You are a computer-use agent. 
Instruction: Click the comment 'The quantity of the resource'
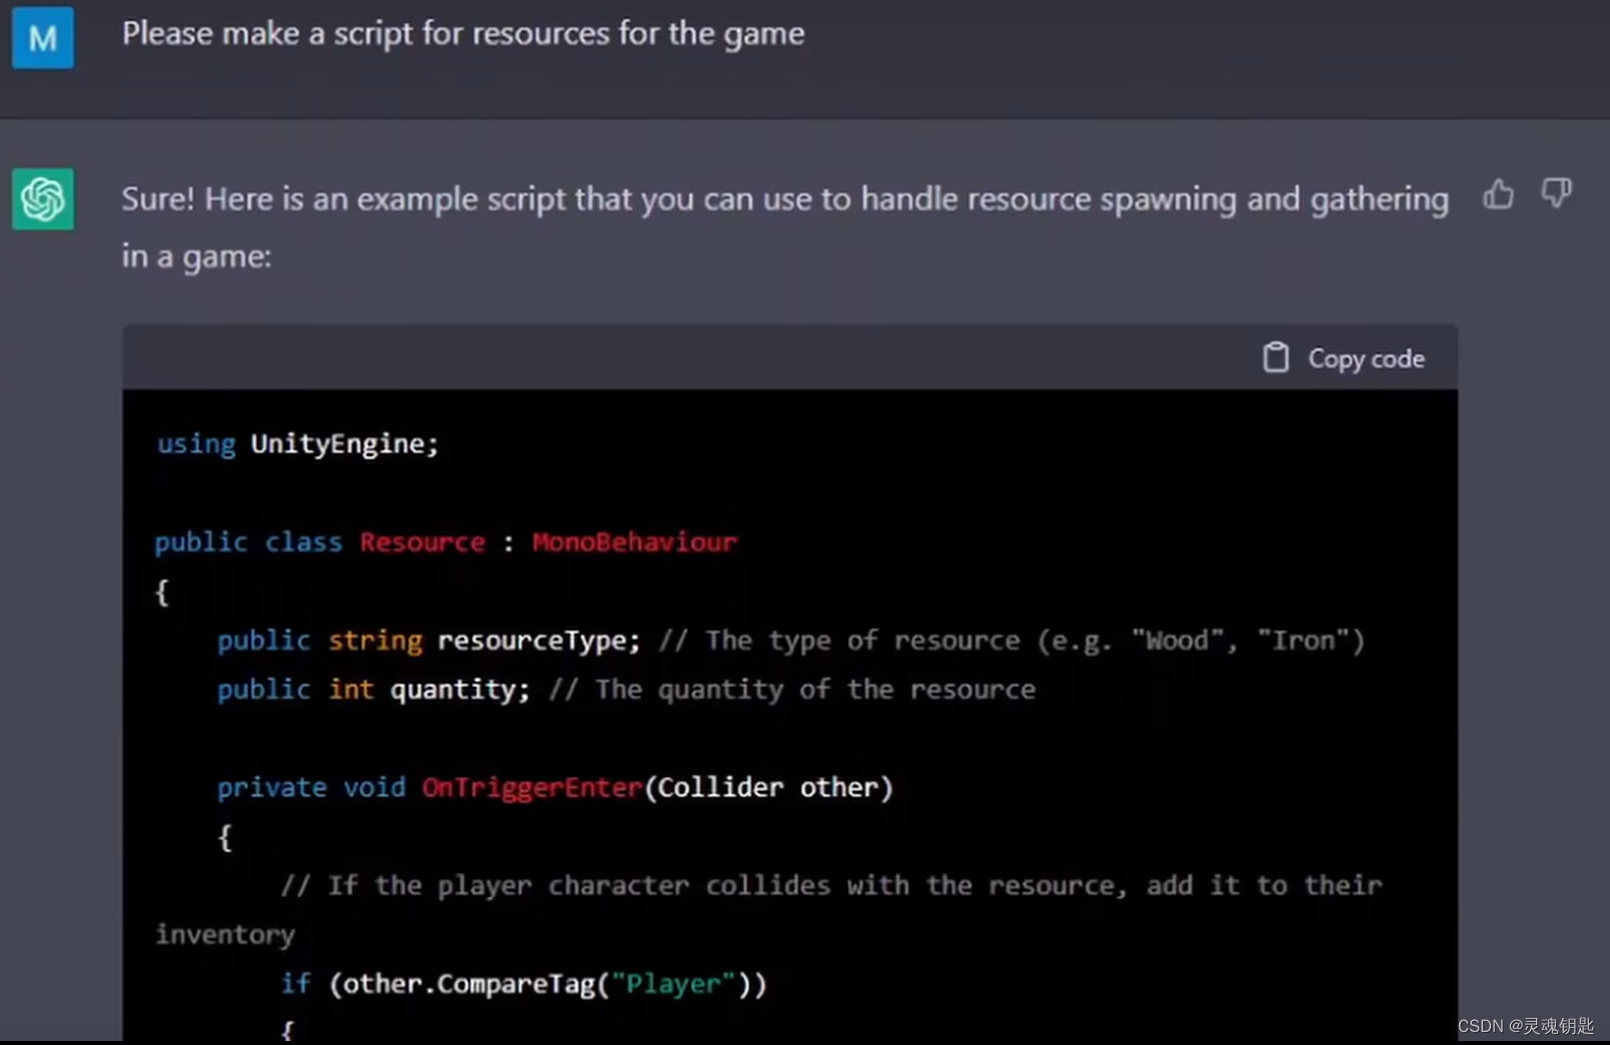coord(792,689)
